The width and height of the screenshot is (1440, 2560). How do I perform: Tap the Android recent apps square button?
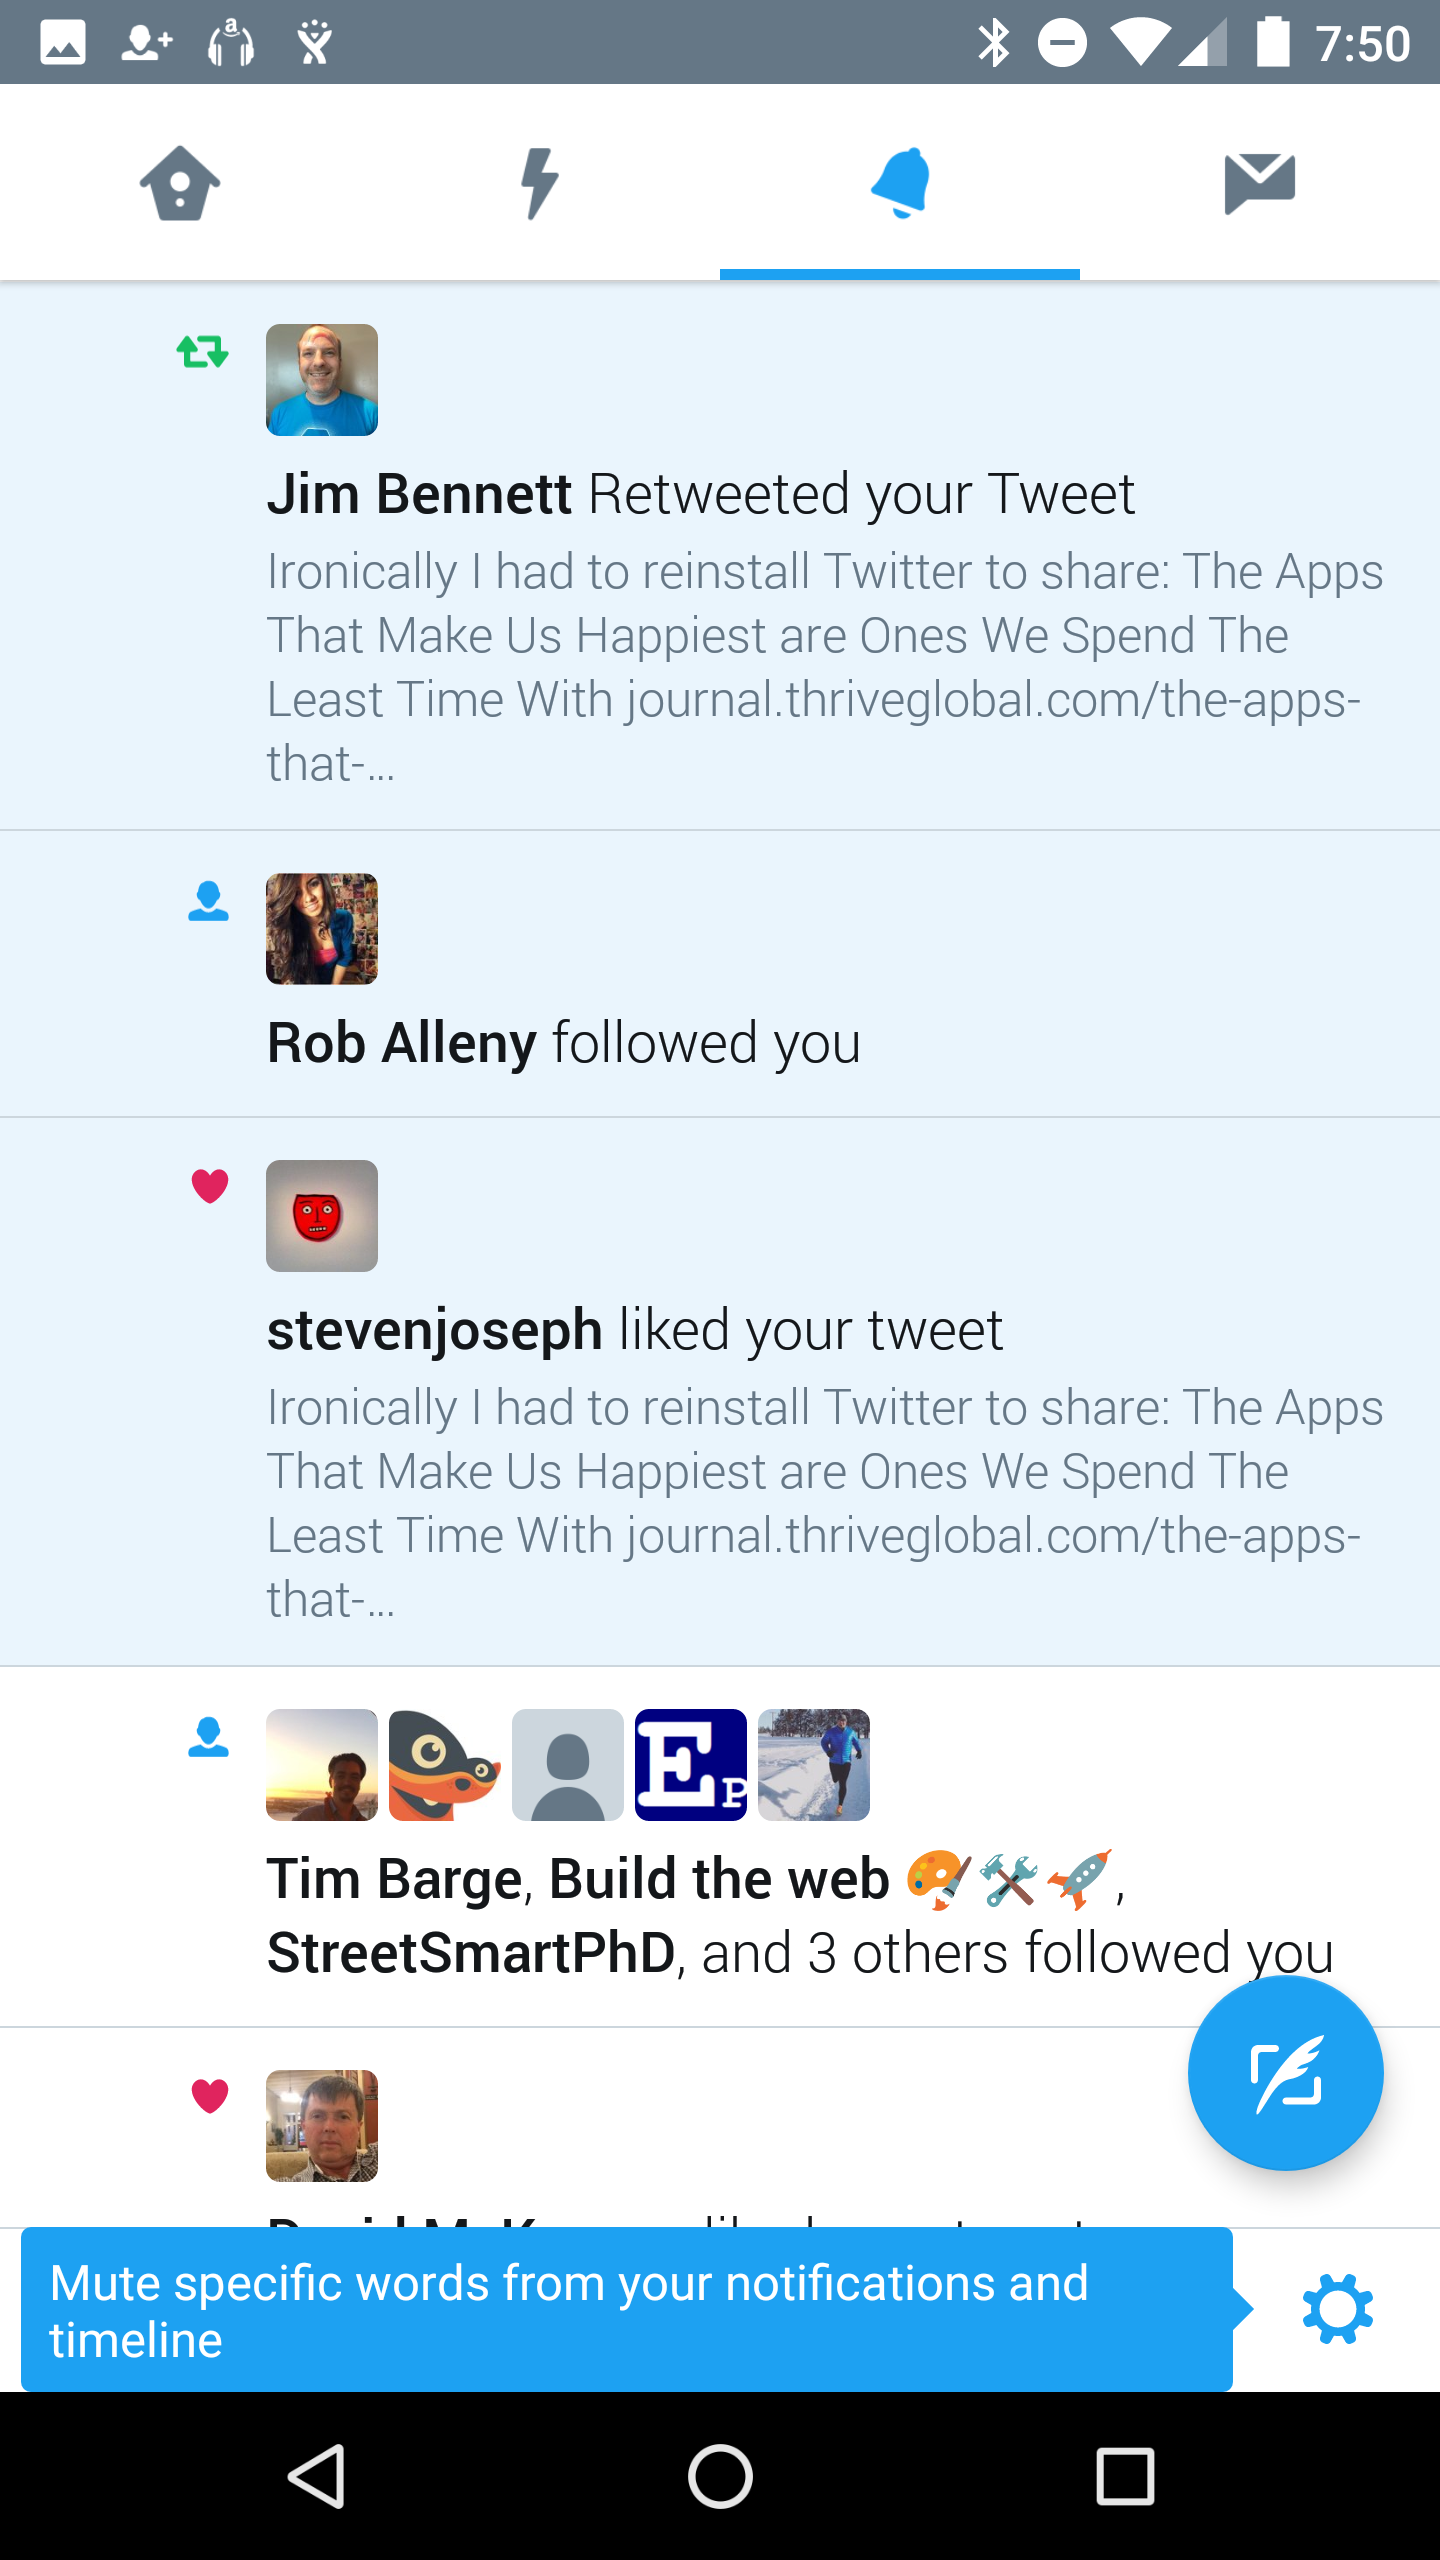[1125, 2477]
